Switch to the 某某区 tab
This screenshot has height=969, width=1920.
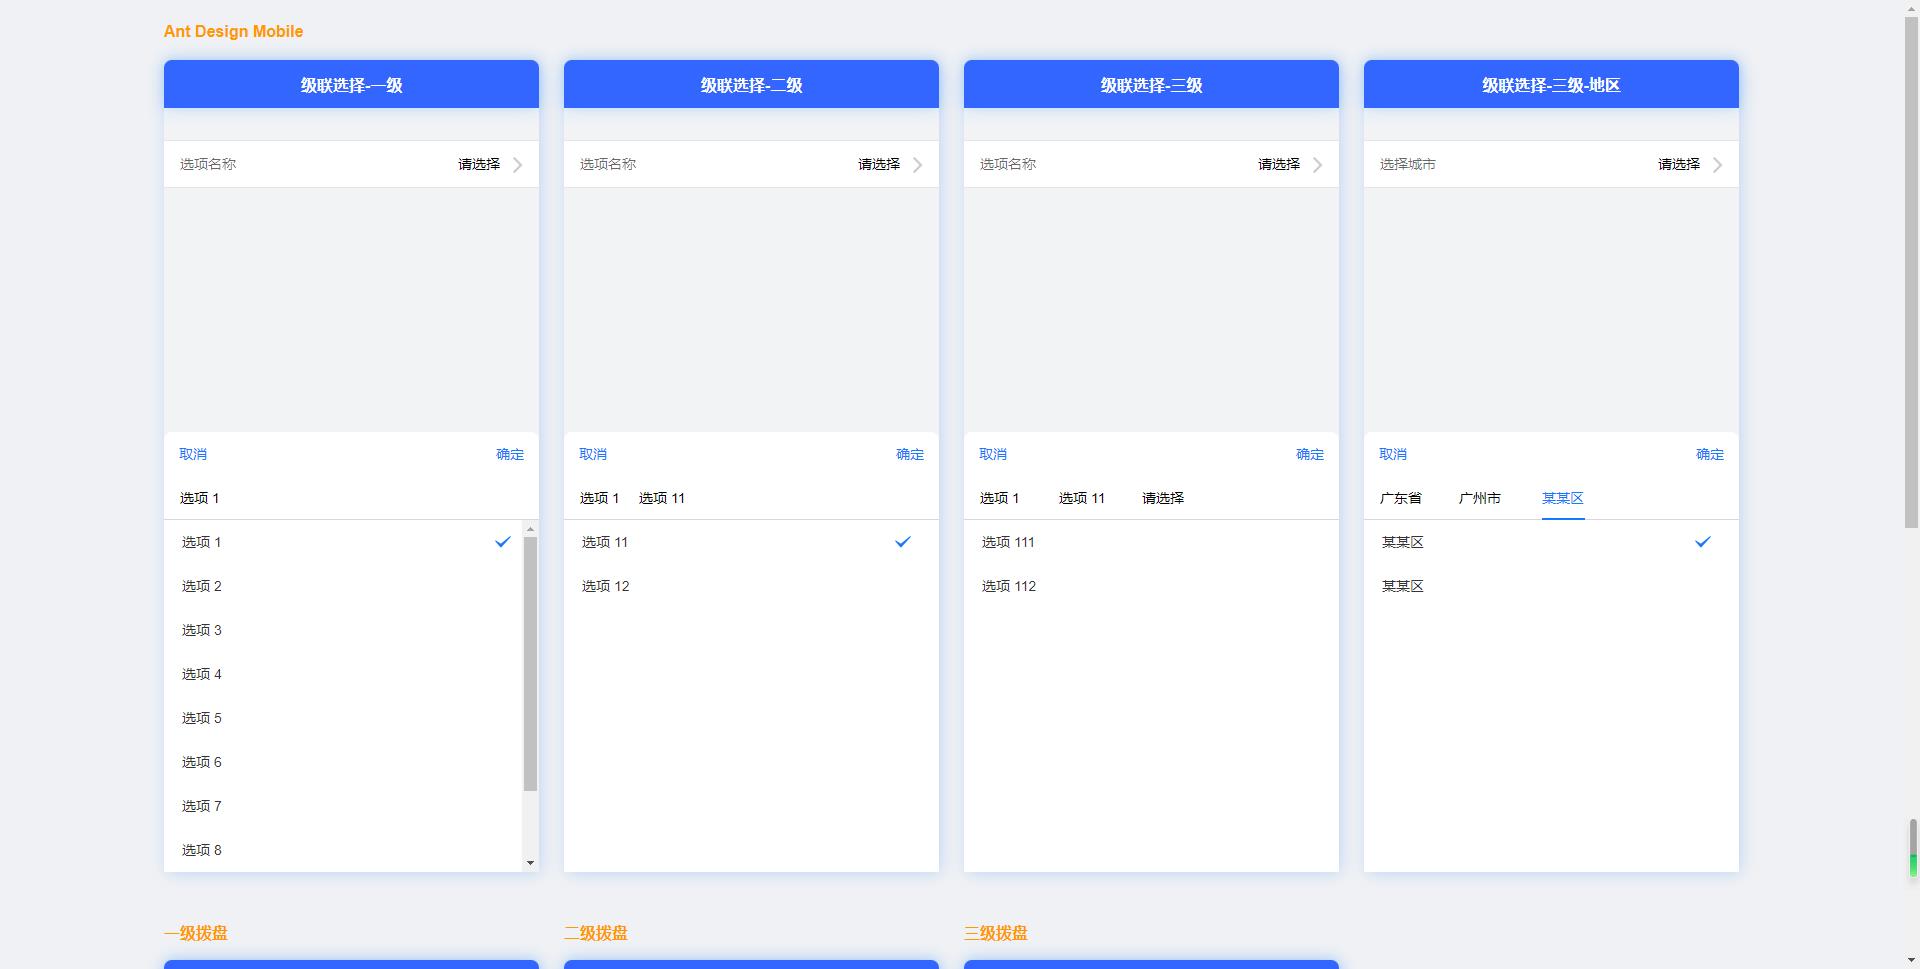1563,498
